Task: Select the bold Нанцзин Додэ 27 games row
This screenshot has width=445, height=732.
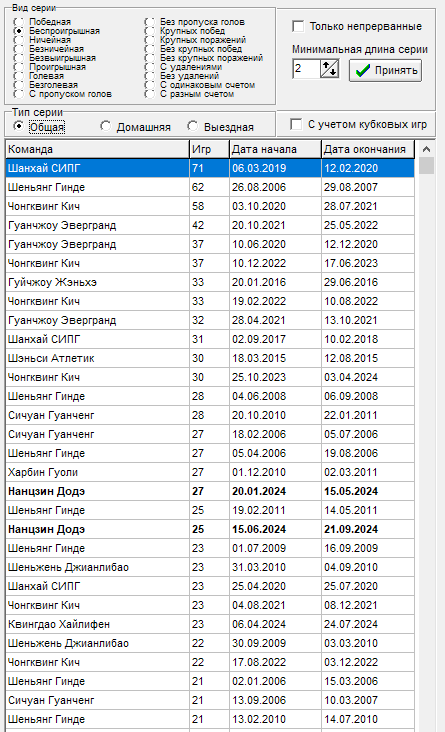Action: (x=210, y=491)
